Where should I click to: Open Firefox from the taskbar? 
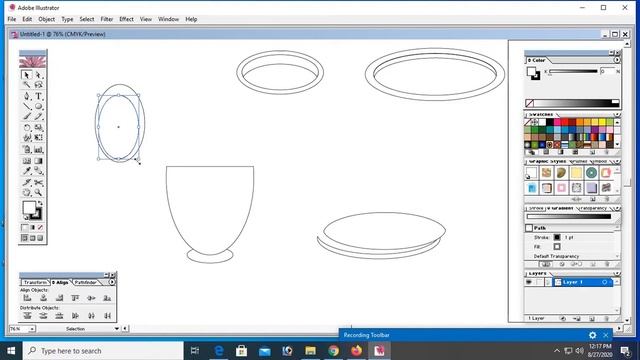coord(357,351)
